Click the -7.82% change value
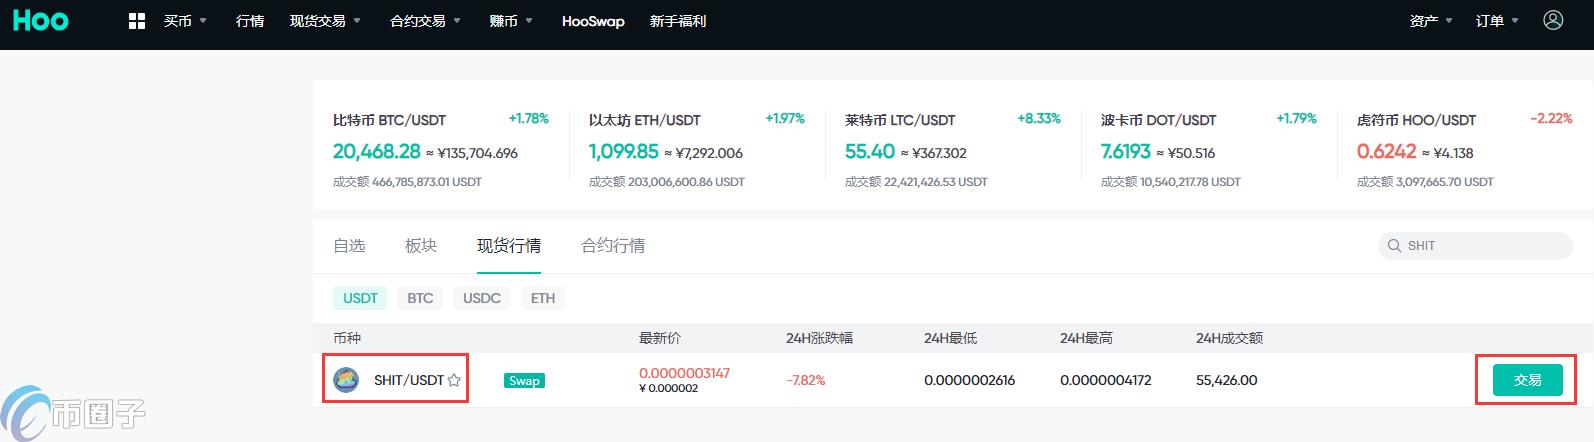1594x442 pixels. pyautogui.click(x=806, y=380)
